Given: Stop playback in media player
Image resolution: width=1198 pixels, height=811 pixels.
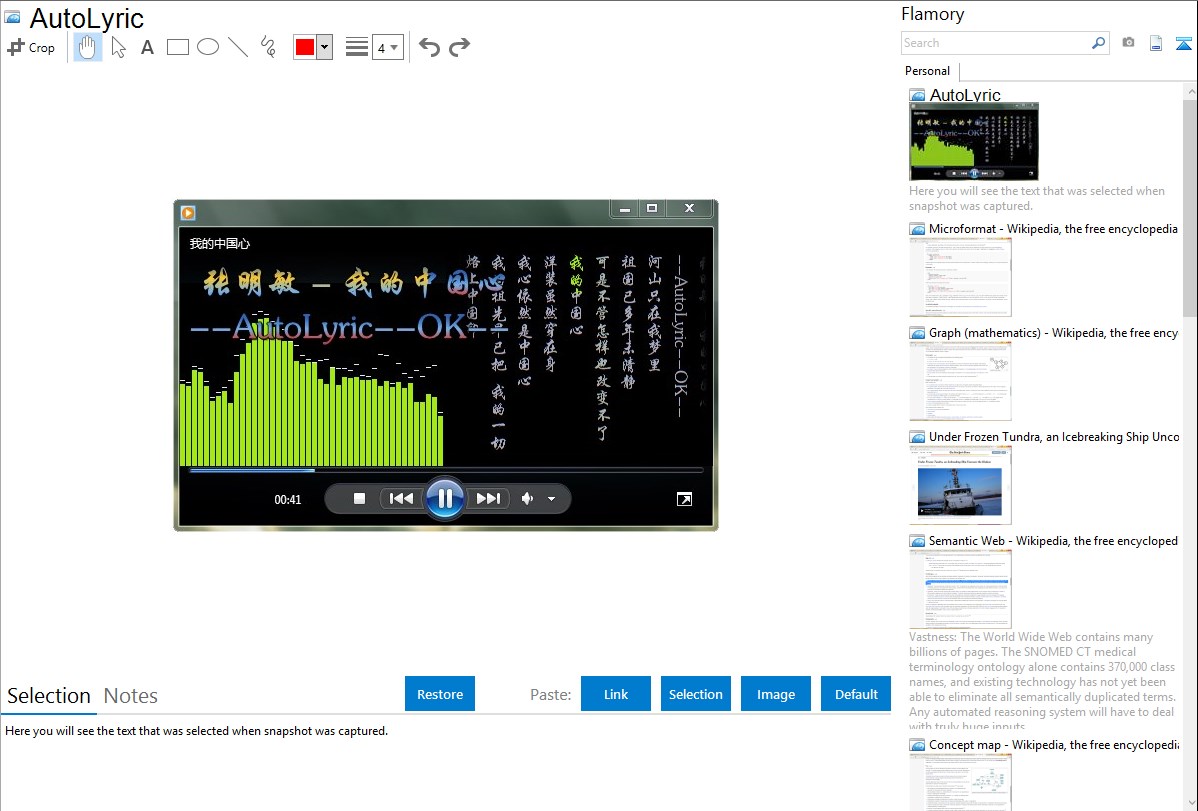Looking at the screenshot, I should tap(359, 499).
